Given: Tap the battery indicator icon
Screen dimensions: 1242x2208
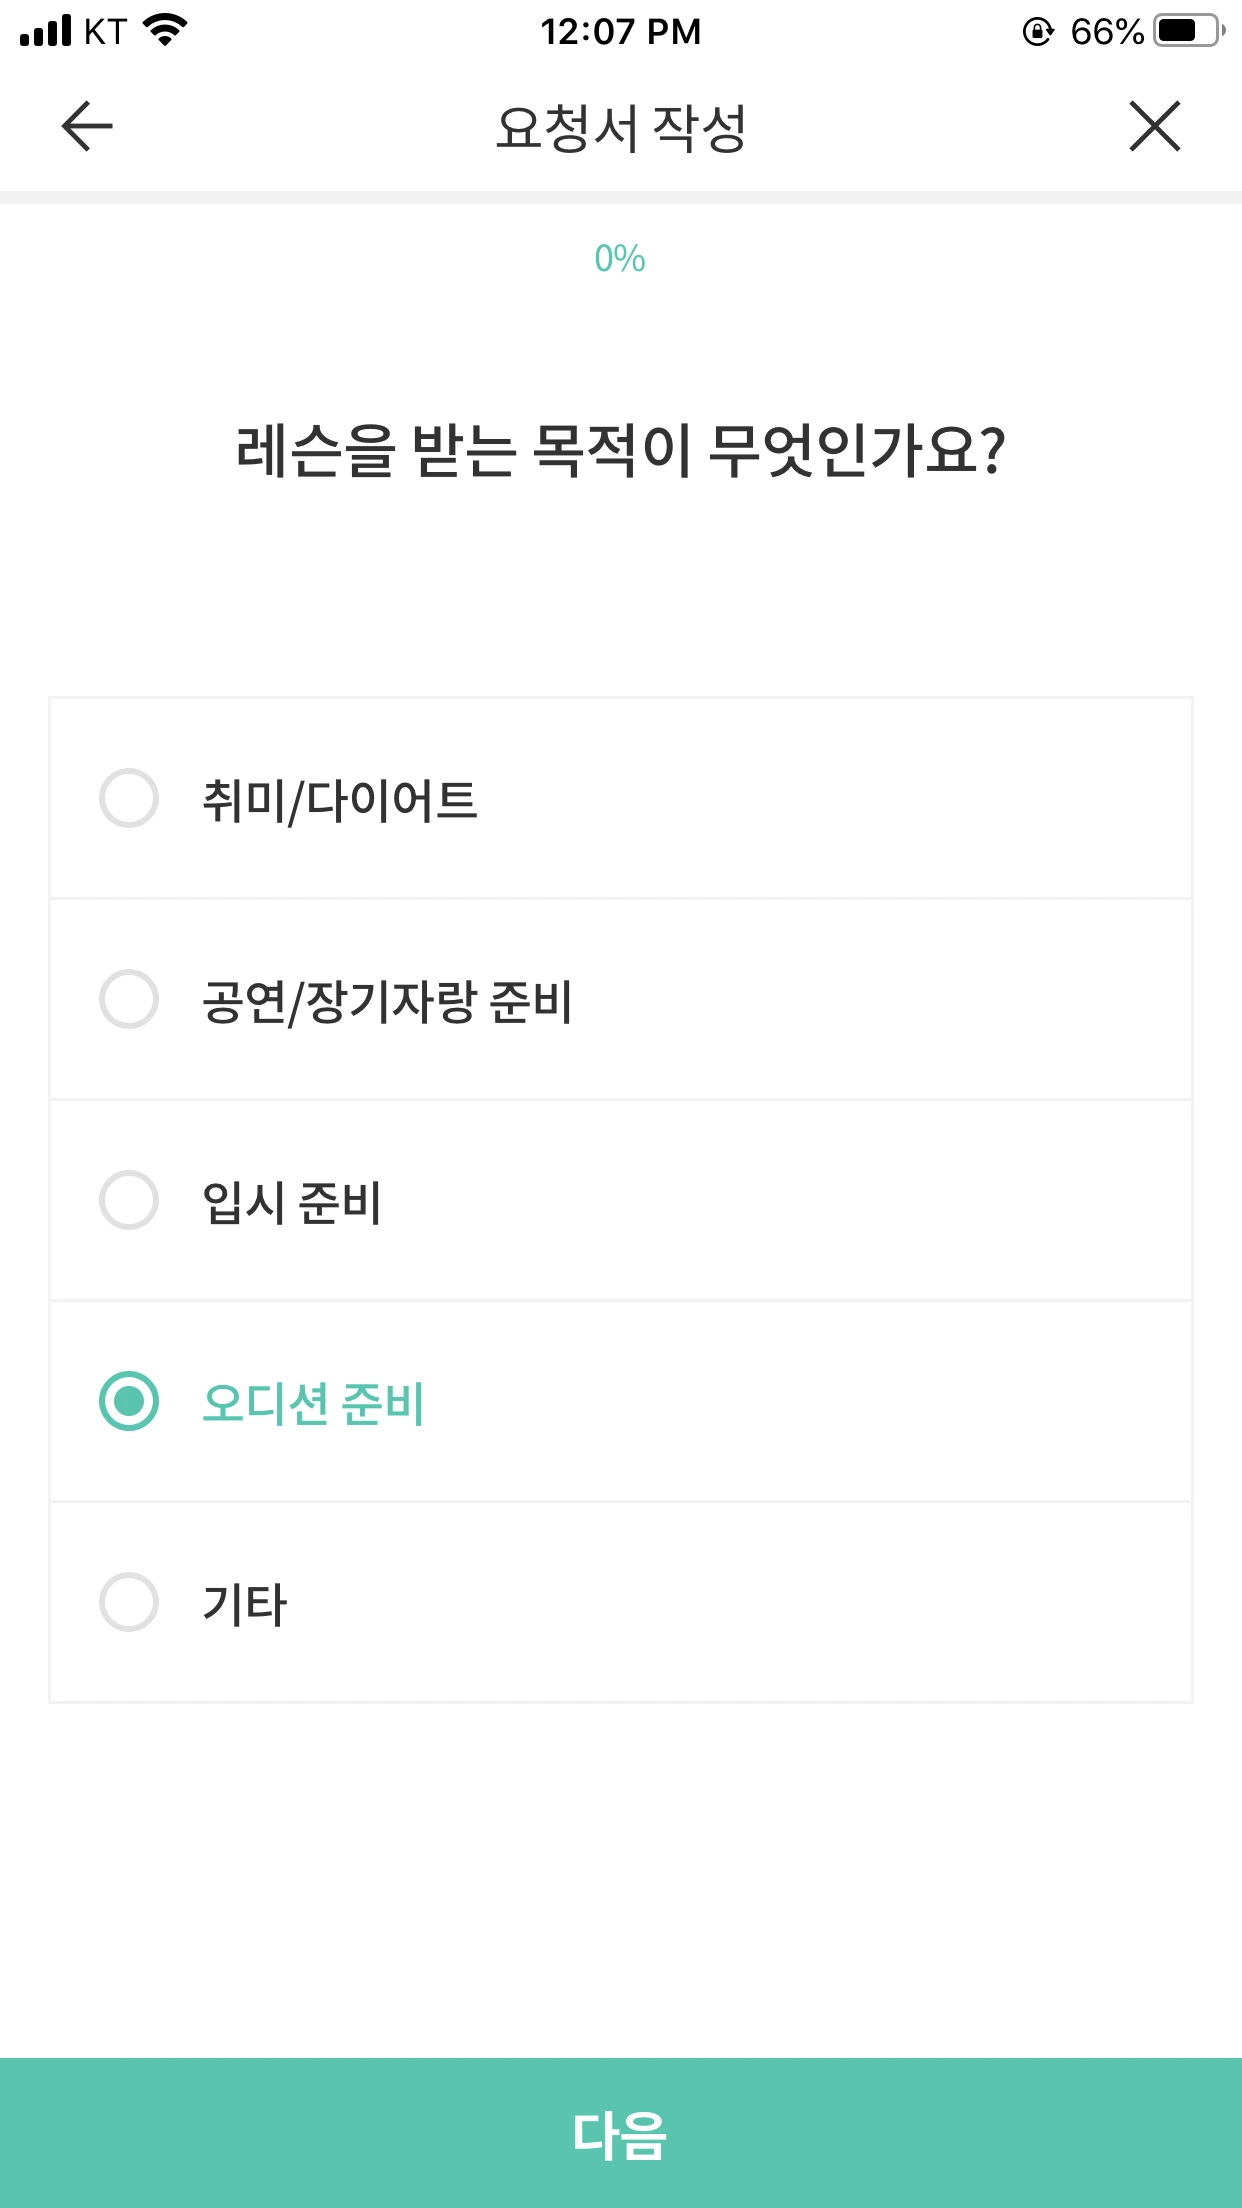Looking at the screenshot, I should 1187,31.
